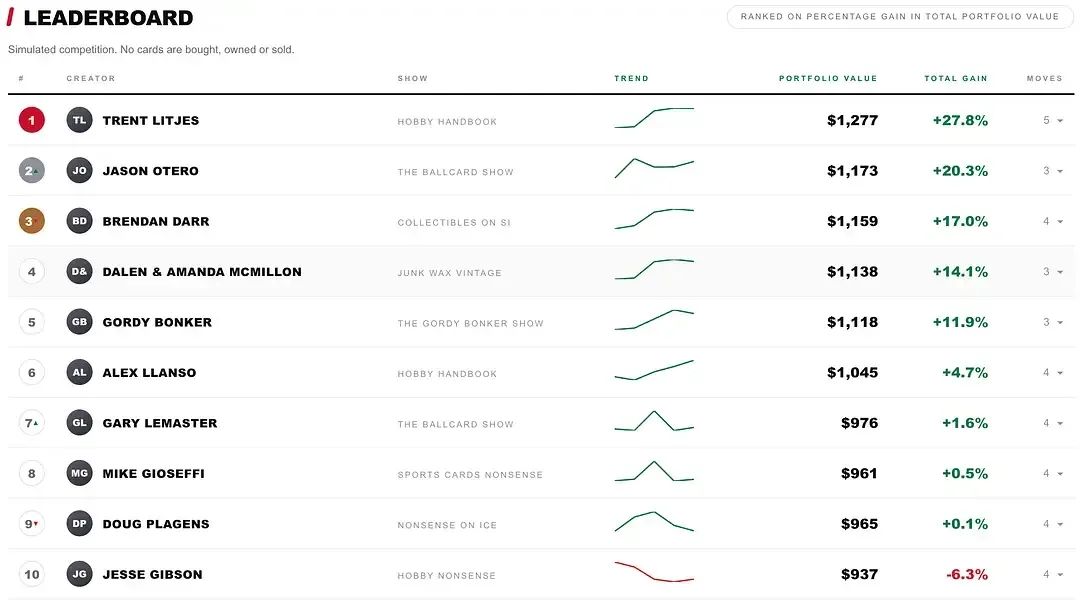1080x608 pixels.
Task: Click Trent Litjes' TL avatar icon
Action: tap(79, 120)
